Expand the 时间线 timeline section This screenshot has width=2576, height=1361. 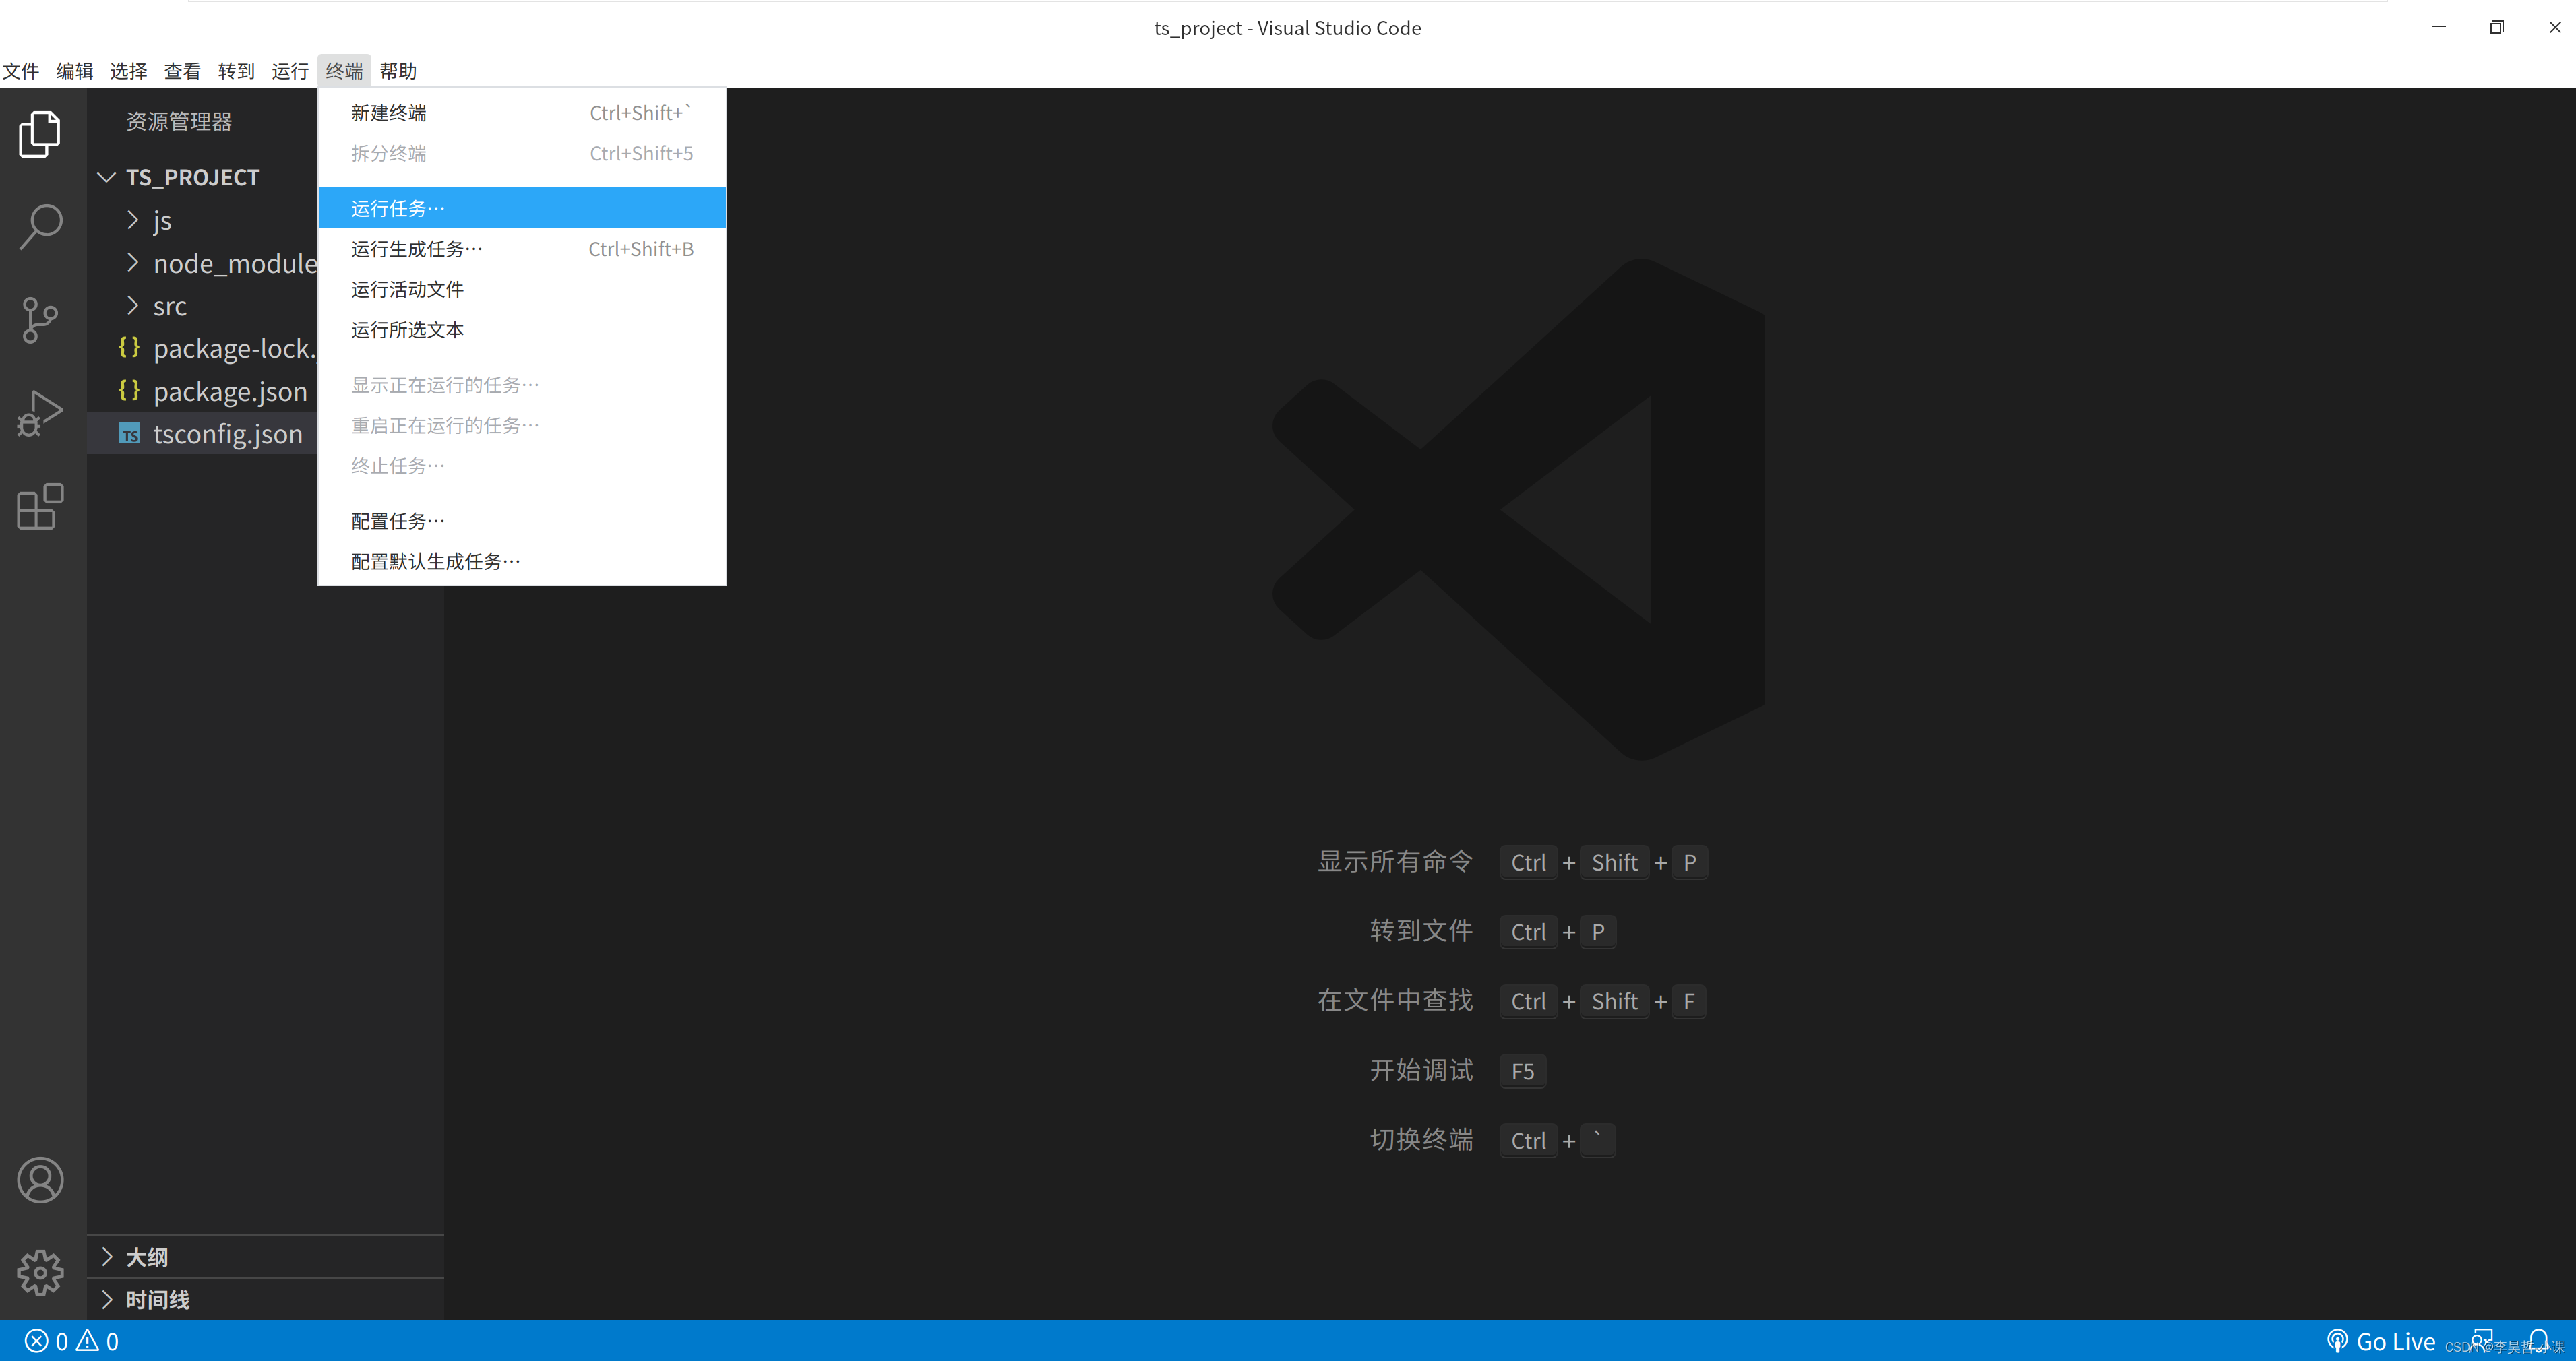(x=266, y=1299)
